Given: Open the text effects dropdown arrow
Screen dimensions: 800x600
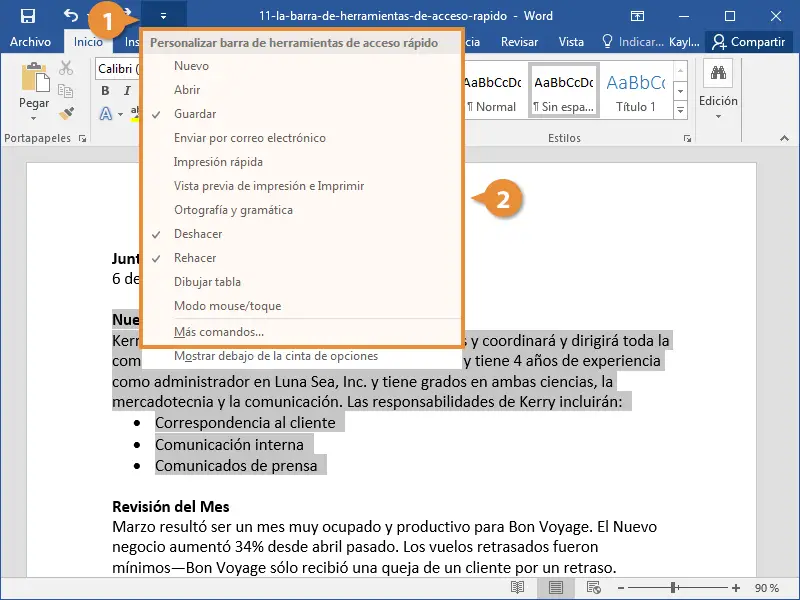Looking at the screenshot, I should click(120, 114).
